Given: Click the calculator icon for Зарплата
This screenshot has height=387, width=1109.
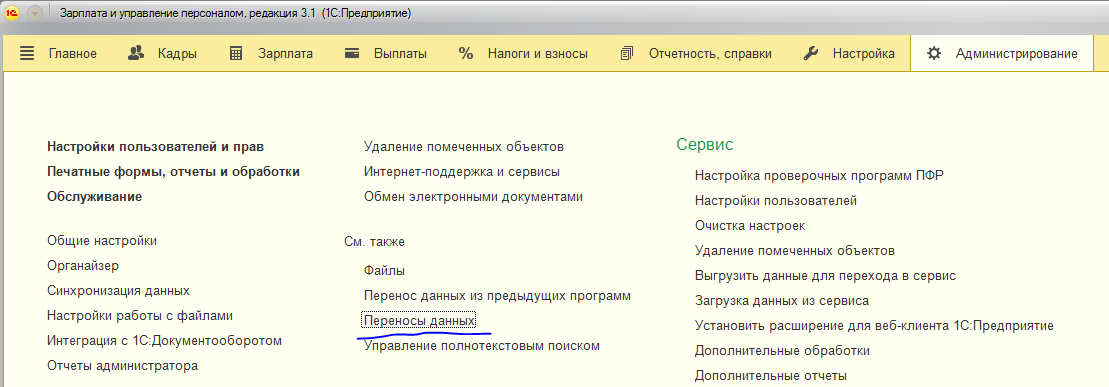Looking at the screenshot, I should (236, 54).
